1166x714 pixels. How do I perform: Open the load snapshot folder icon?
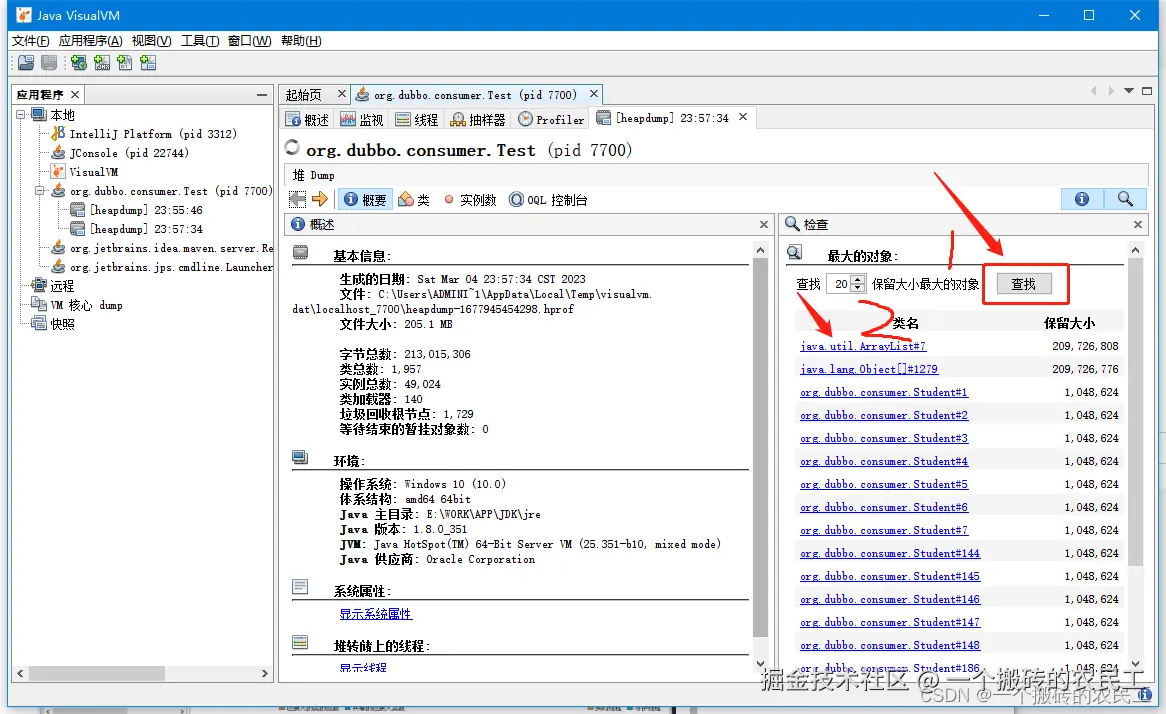(25, 62)
